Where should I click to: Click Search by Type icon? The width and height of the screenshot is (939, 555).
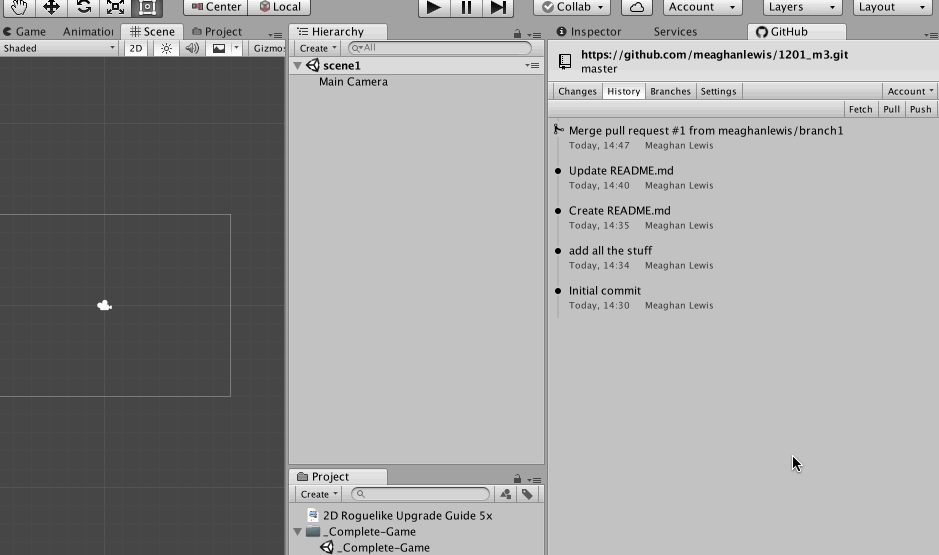point(506,494)
